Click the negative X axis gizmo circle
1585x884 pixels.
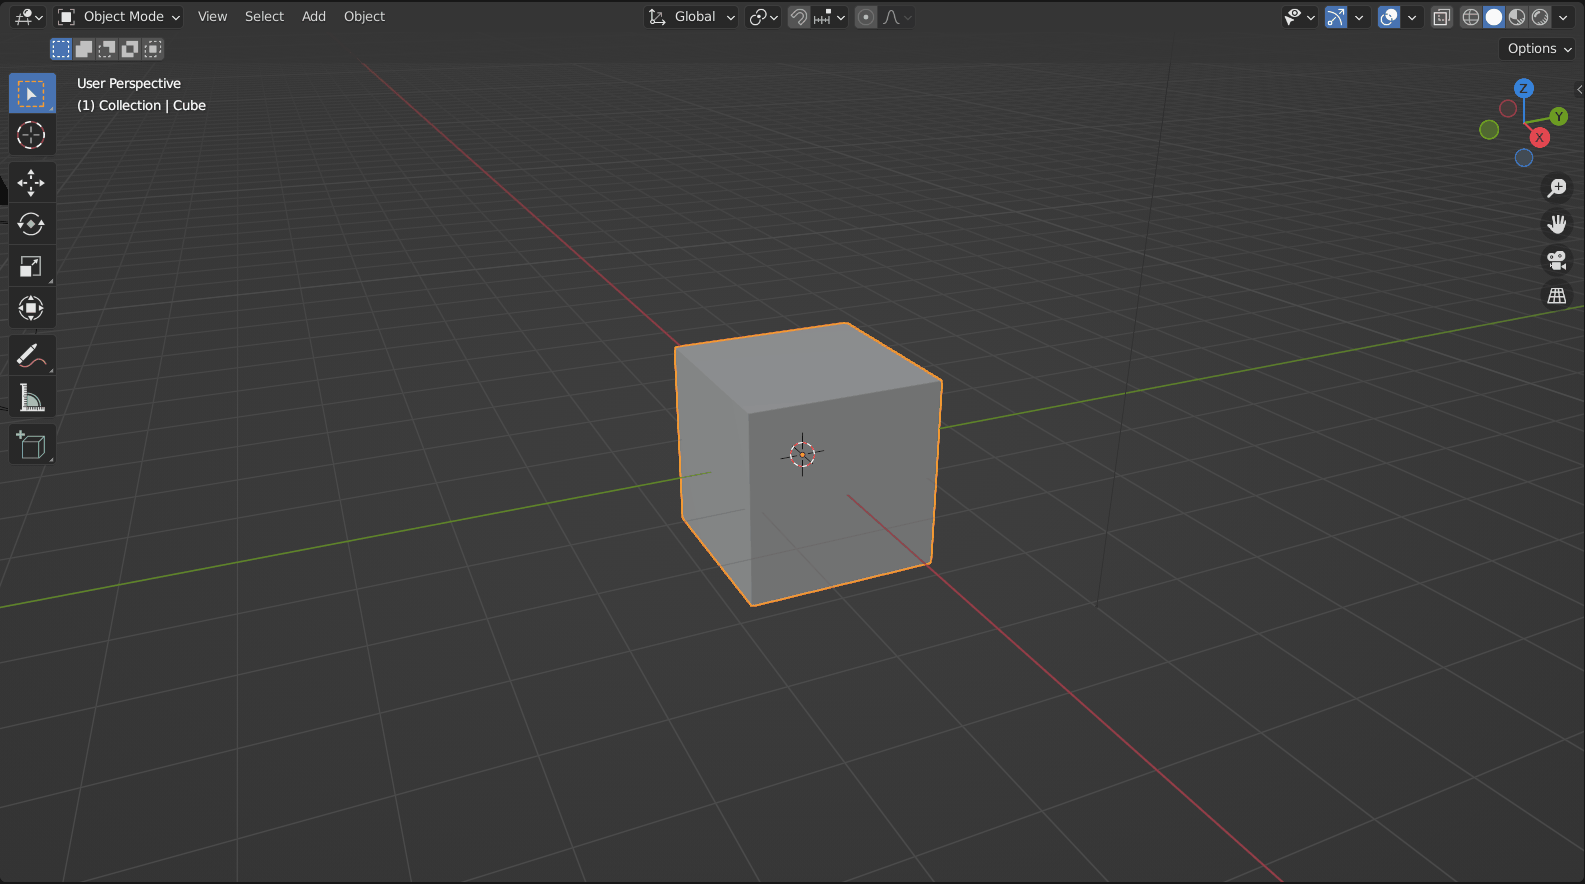pos(1508,108)
